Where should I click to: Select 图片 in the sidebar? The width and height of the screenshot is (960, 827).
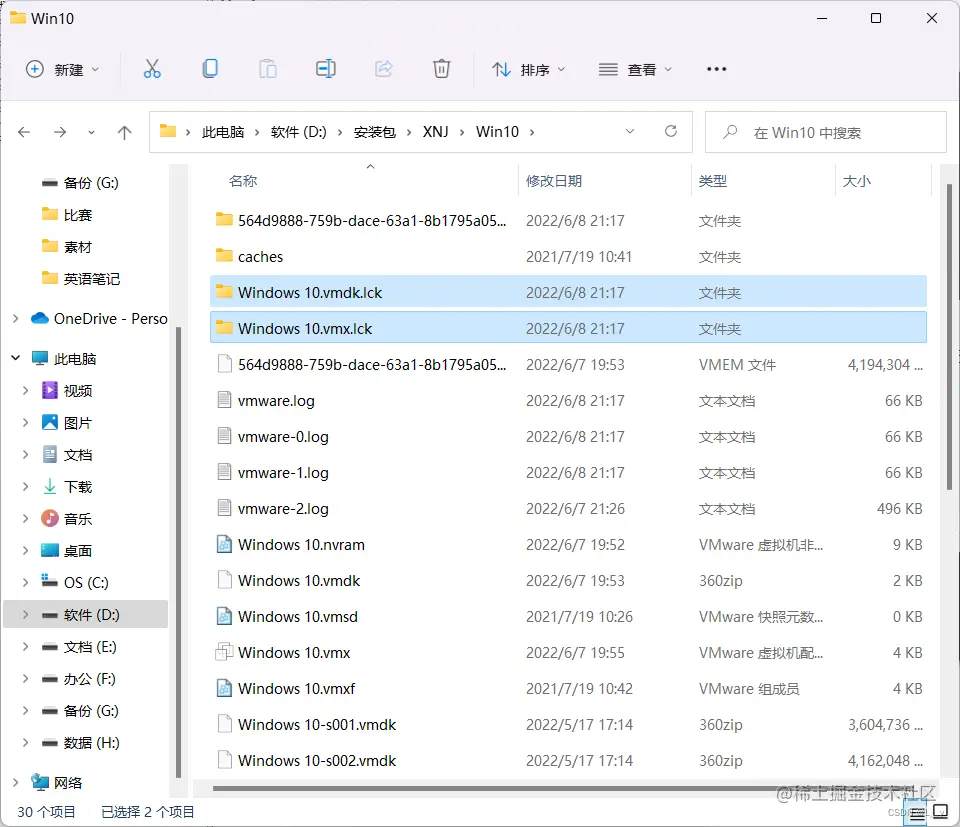pyautogui.click(x=77, y=422)
